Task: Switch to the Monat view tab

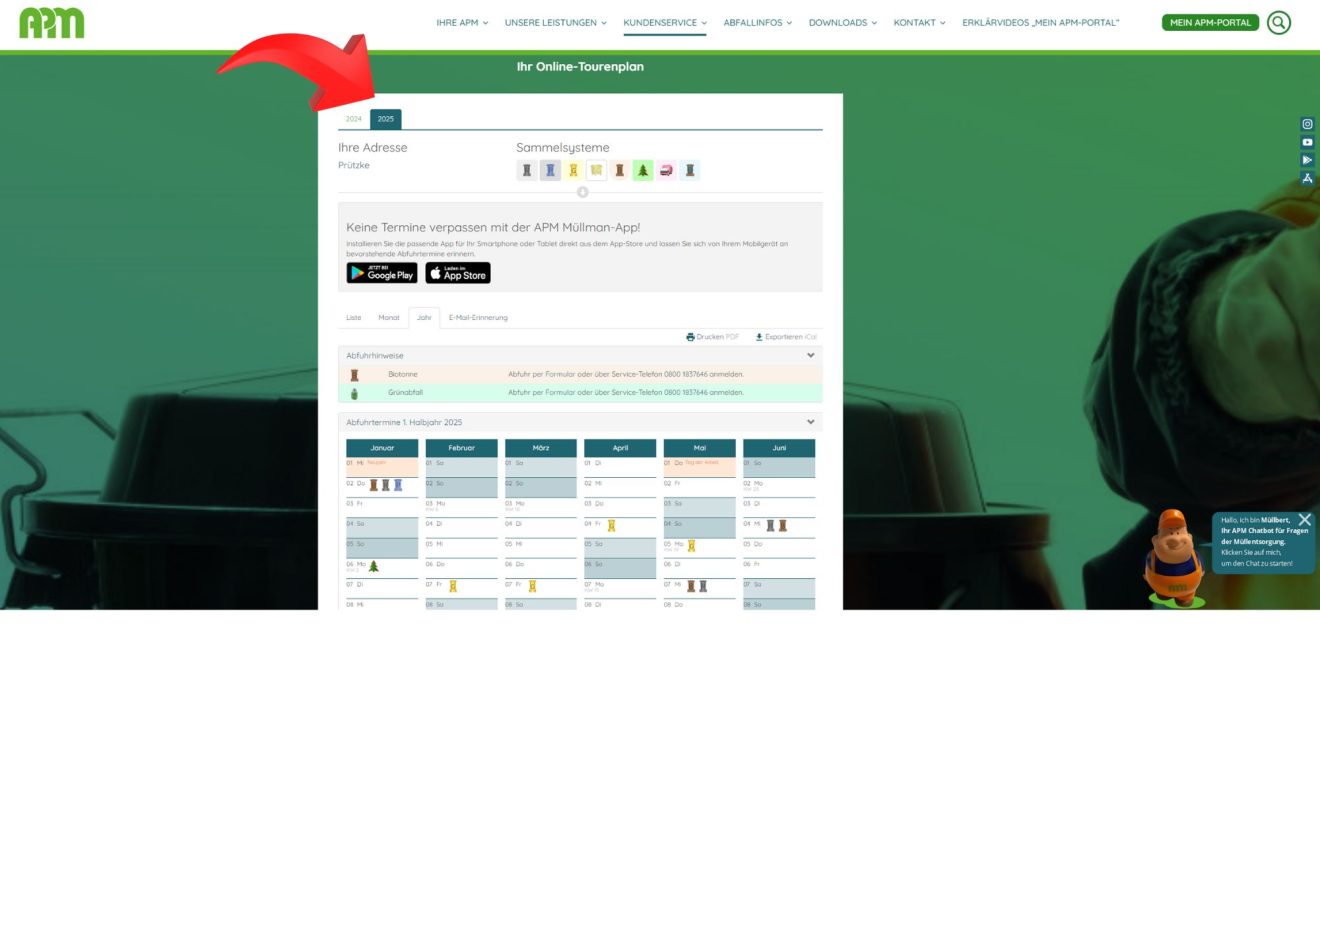Action: [x=388, y=317]
